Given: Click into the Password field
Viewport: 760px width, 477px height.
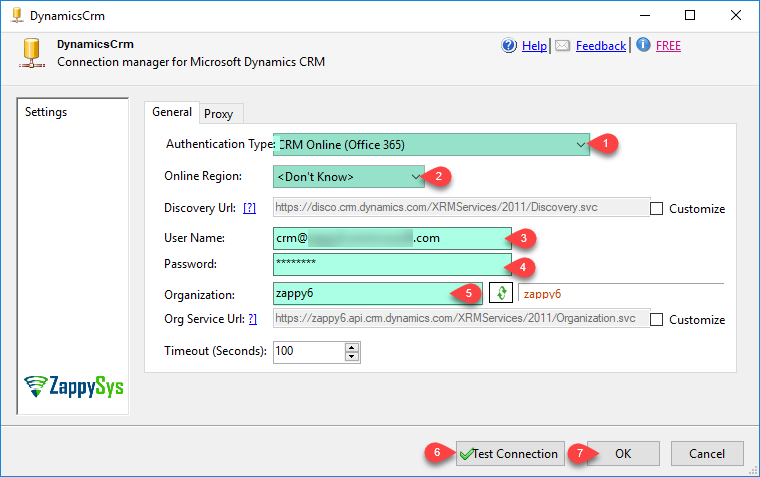Looking at the screenshot, I should pos(392,264).
